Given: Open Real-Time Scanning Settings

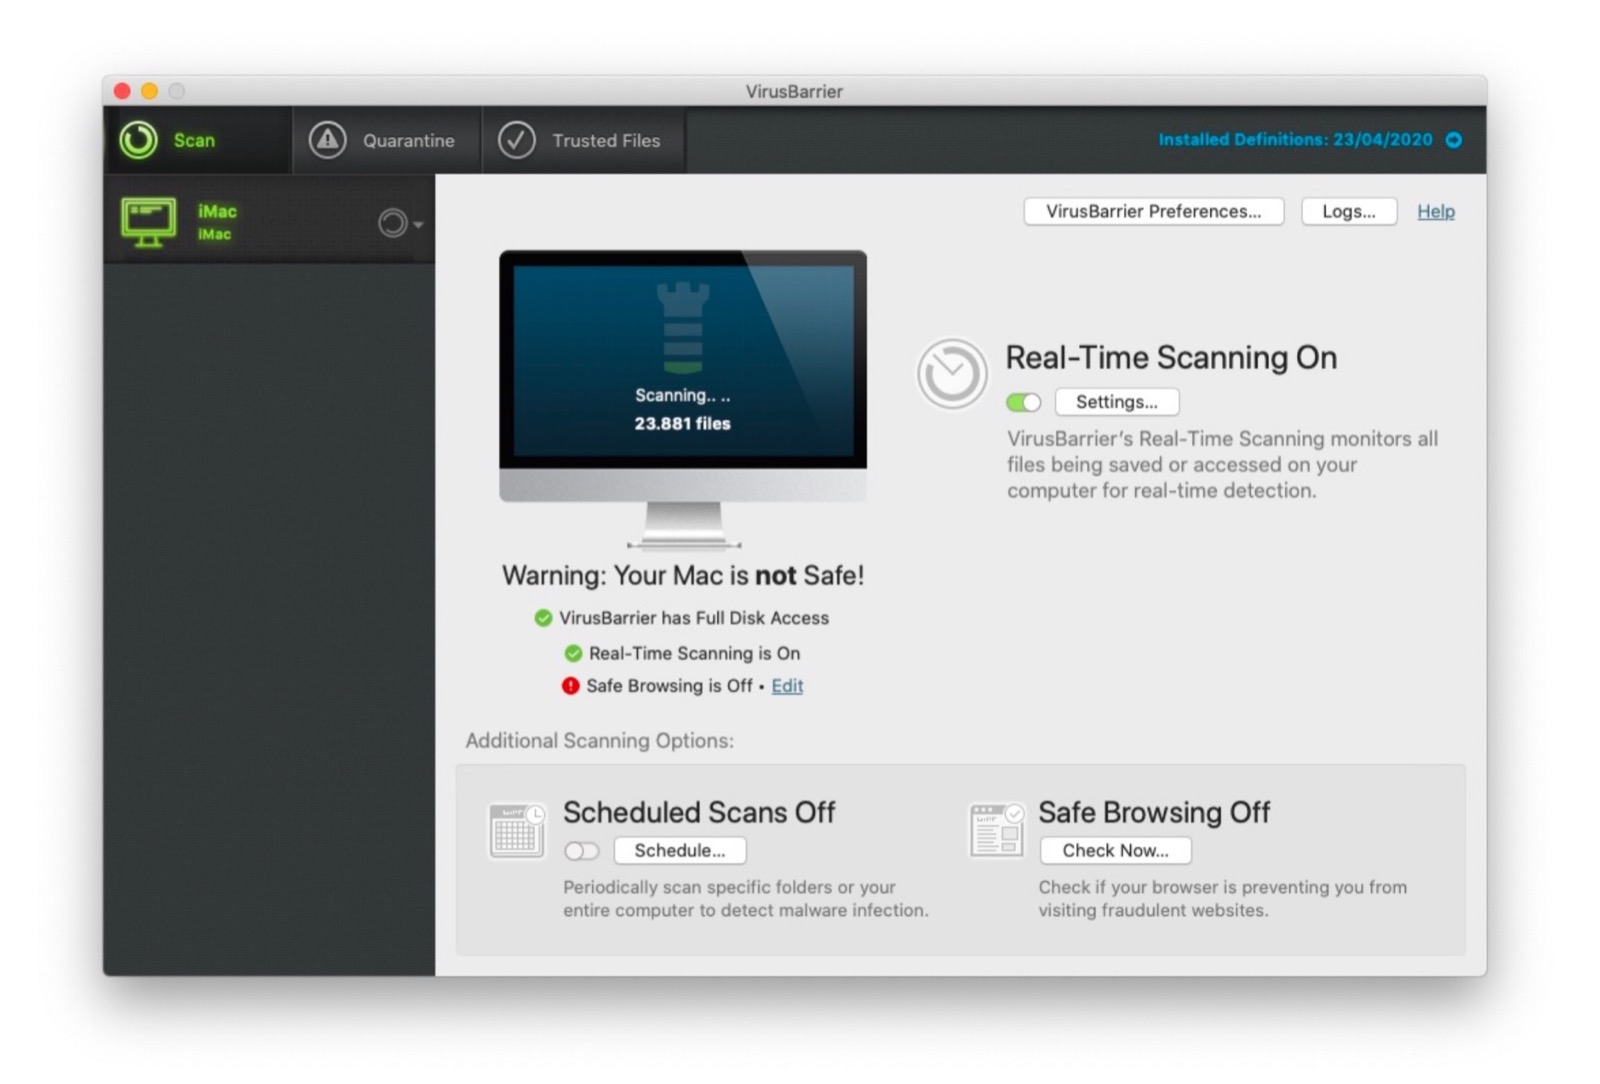Looking at the screenshot, I should tap(1117, 402).
